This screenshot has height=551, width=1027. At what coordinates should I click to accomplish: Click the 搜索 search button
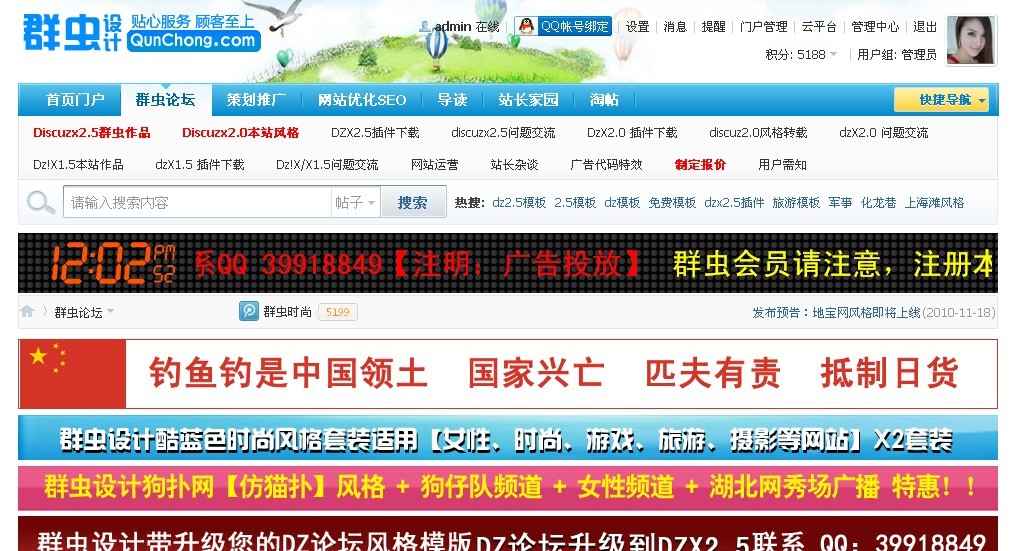click(413, 202)
